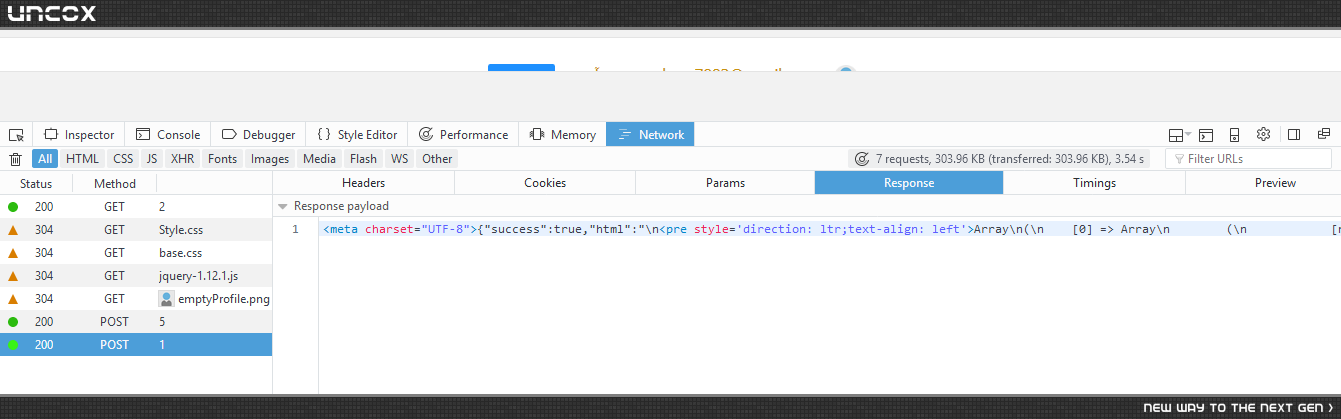This screenshot has width=1341, height=419.
Task: Sort requests by Status column
Action: pyautogui.click(x=36, y=183)
